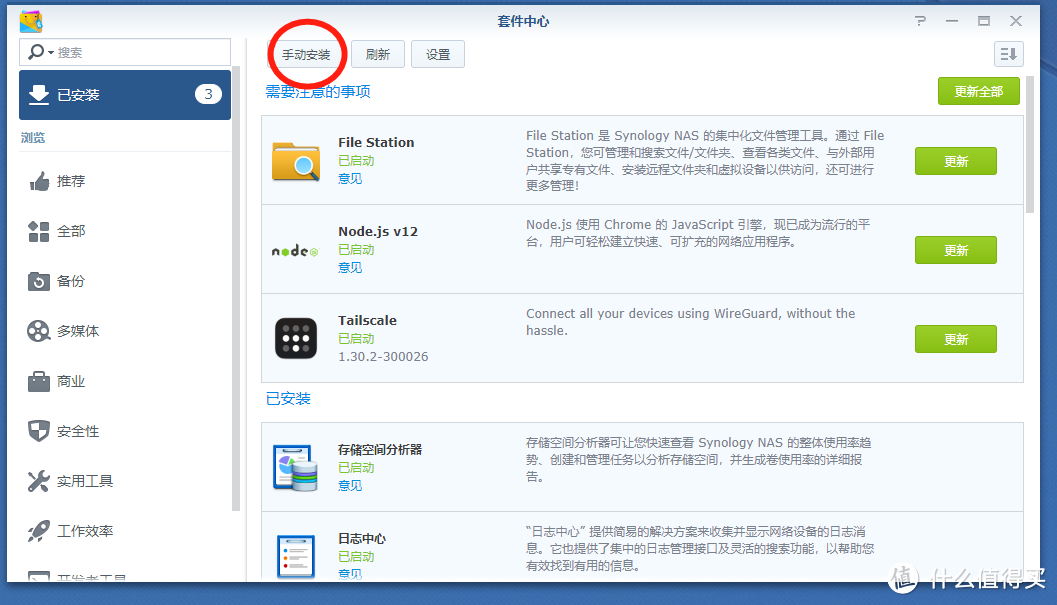Open the Node.js v12 package title

378,231
